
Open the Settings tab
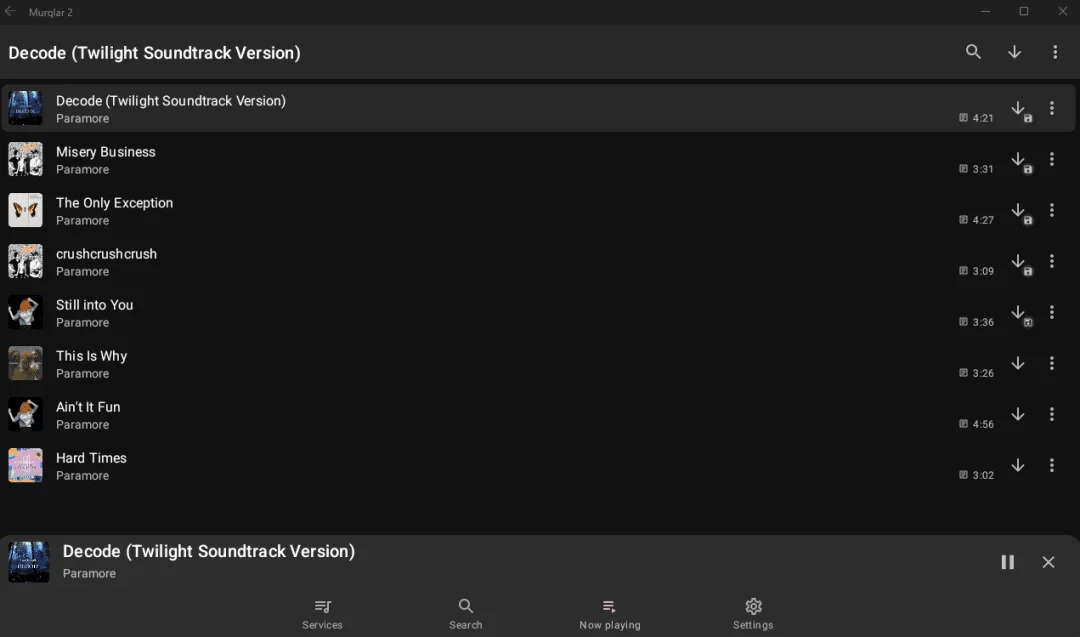tap(753, 614)
